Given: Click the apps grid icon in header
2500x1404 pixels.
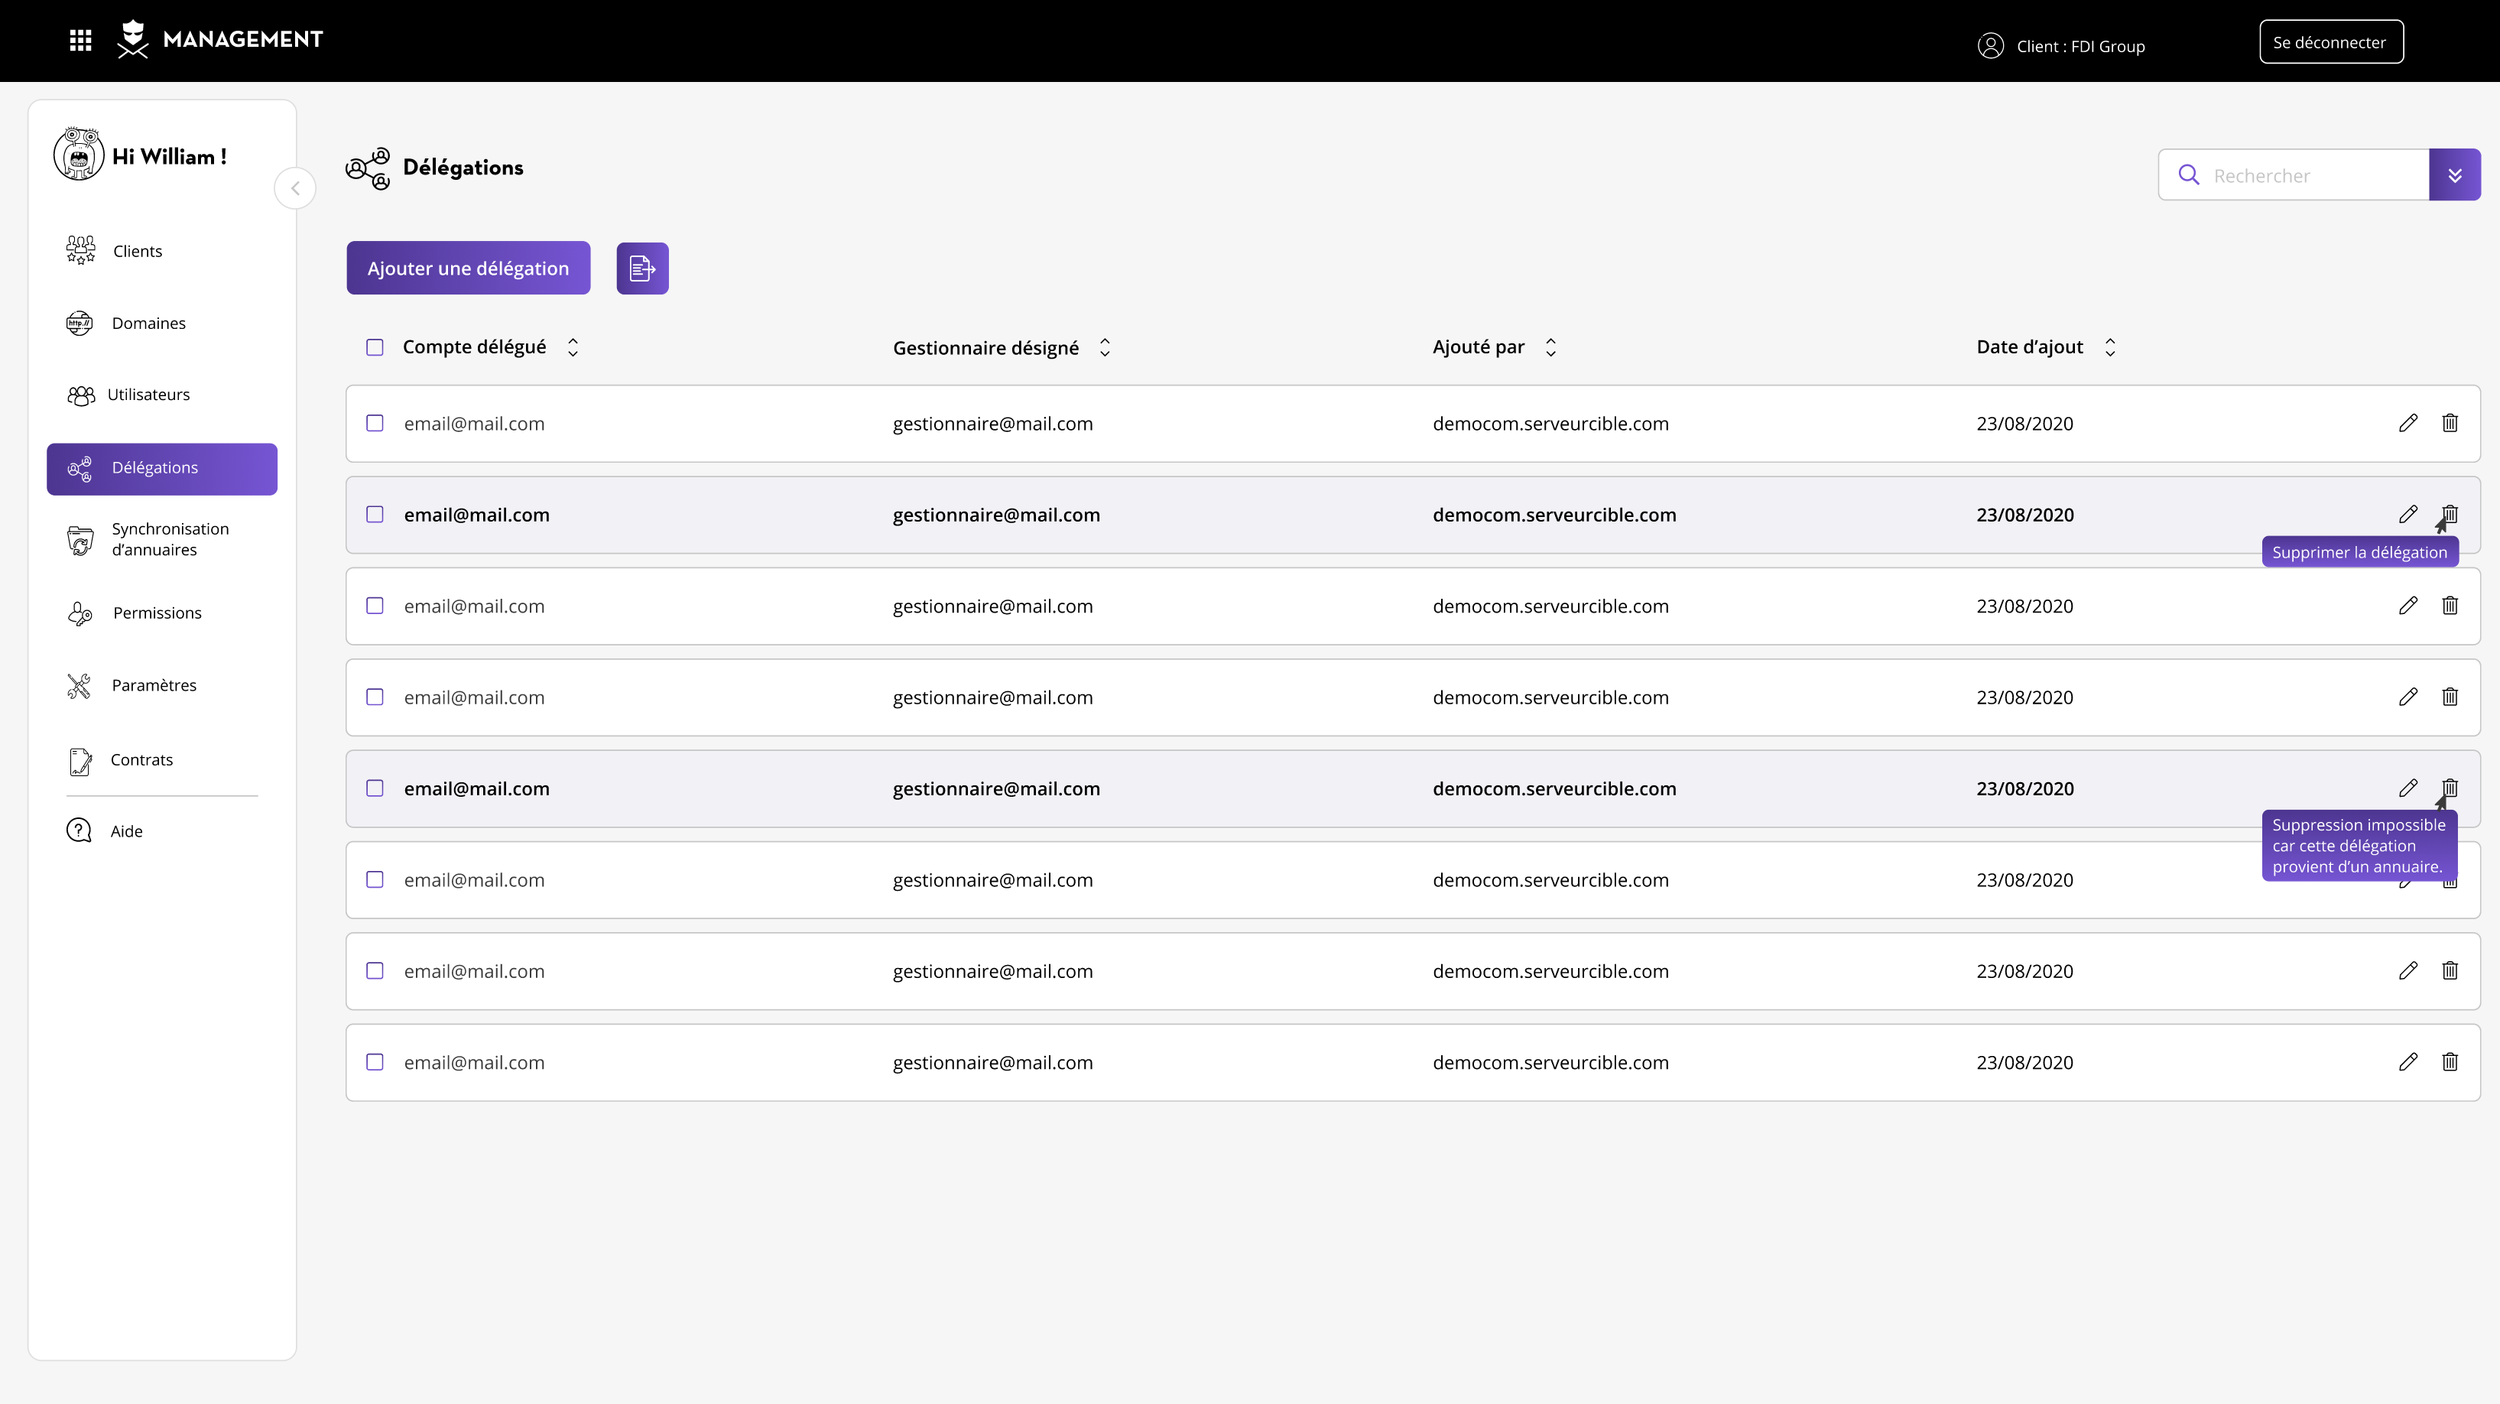Looking at the screenshot, I should (81, 40).
